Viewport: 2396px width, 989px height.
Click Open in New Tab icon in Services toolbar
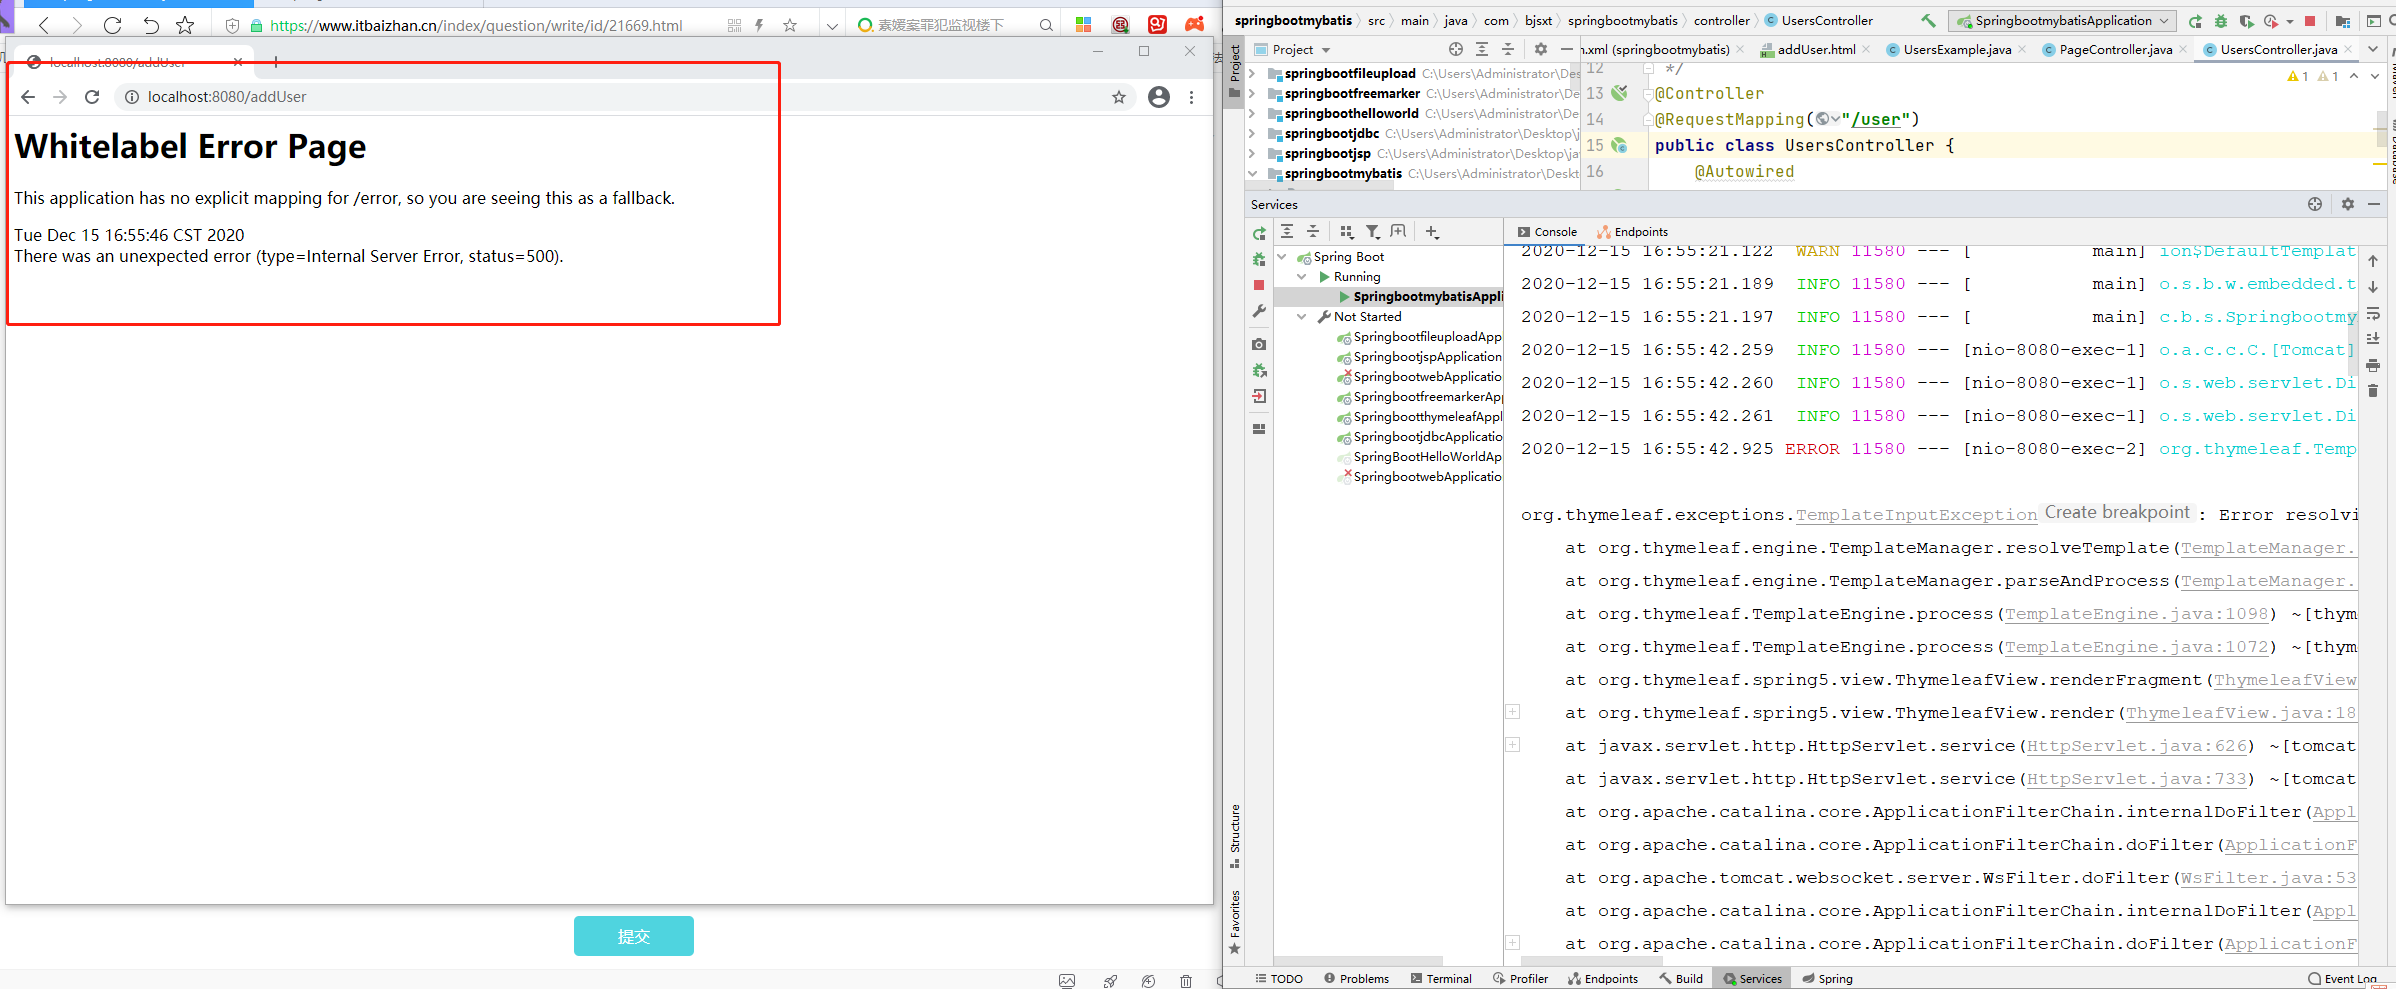pos(1398,232)
